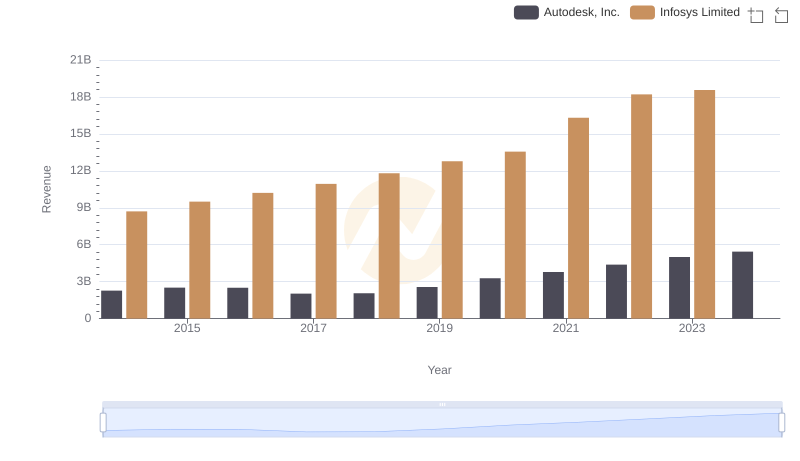Select the Infosys bar for 2019
Screen dimensions: 800x461
pyautogui.click(x=452, y=240)
